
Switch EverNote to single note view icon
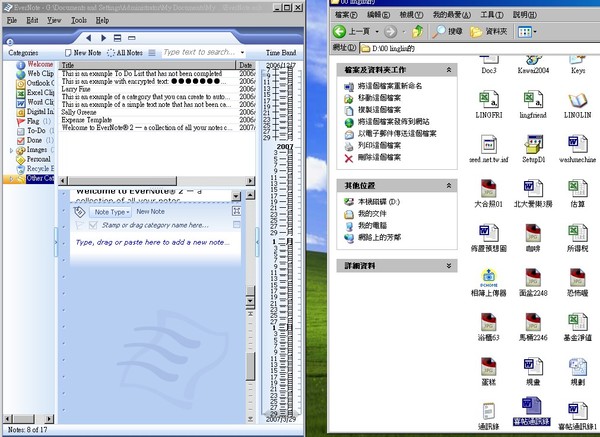coord(132,38)
